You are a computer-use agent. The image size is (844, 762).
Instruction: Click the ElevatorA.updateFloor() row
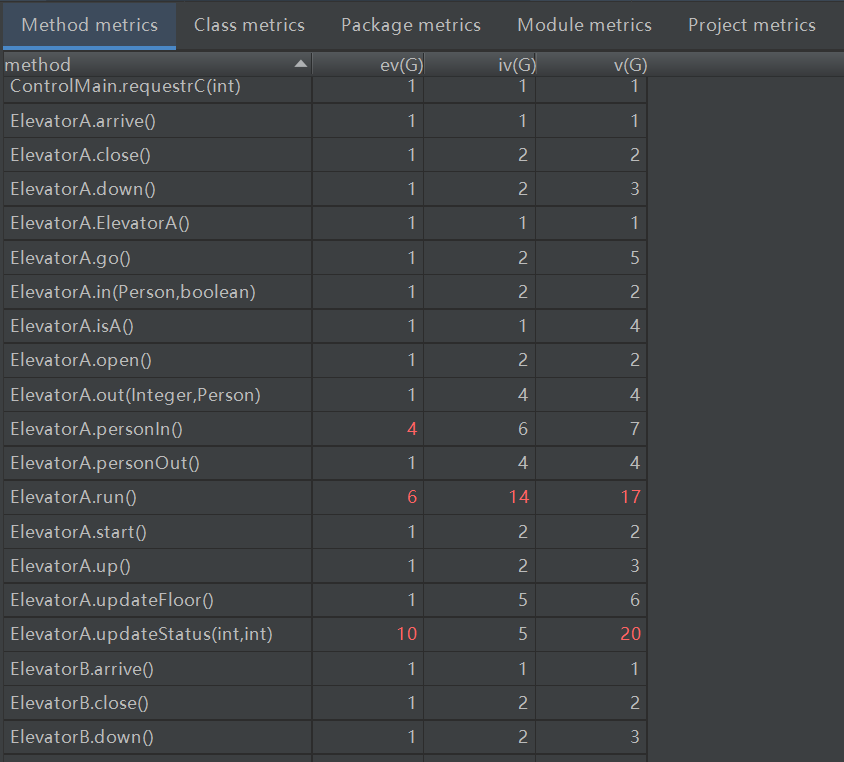pos(112,600)
